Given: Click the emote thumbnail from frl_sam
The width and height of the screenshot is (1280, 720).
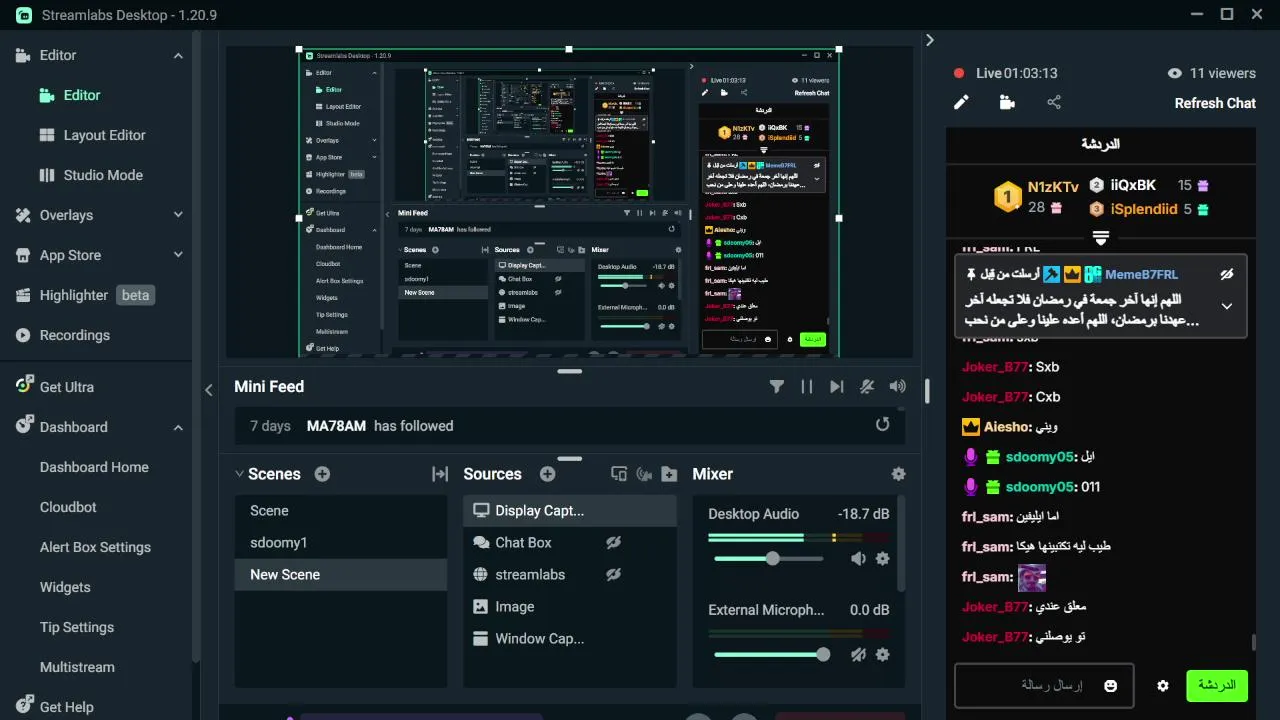Looking at the screenshot, I should [x=1032, y=577].
